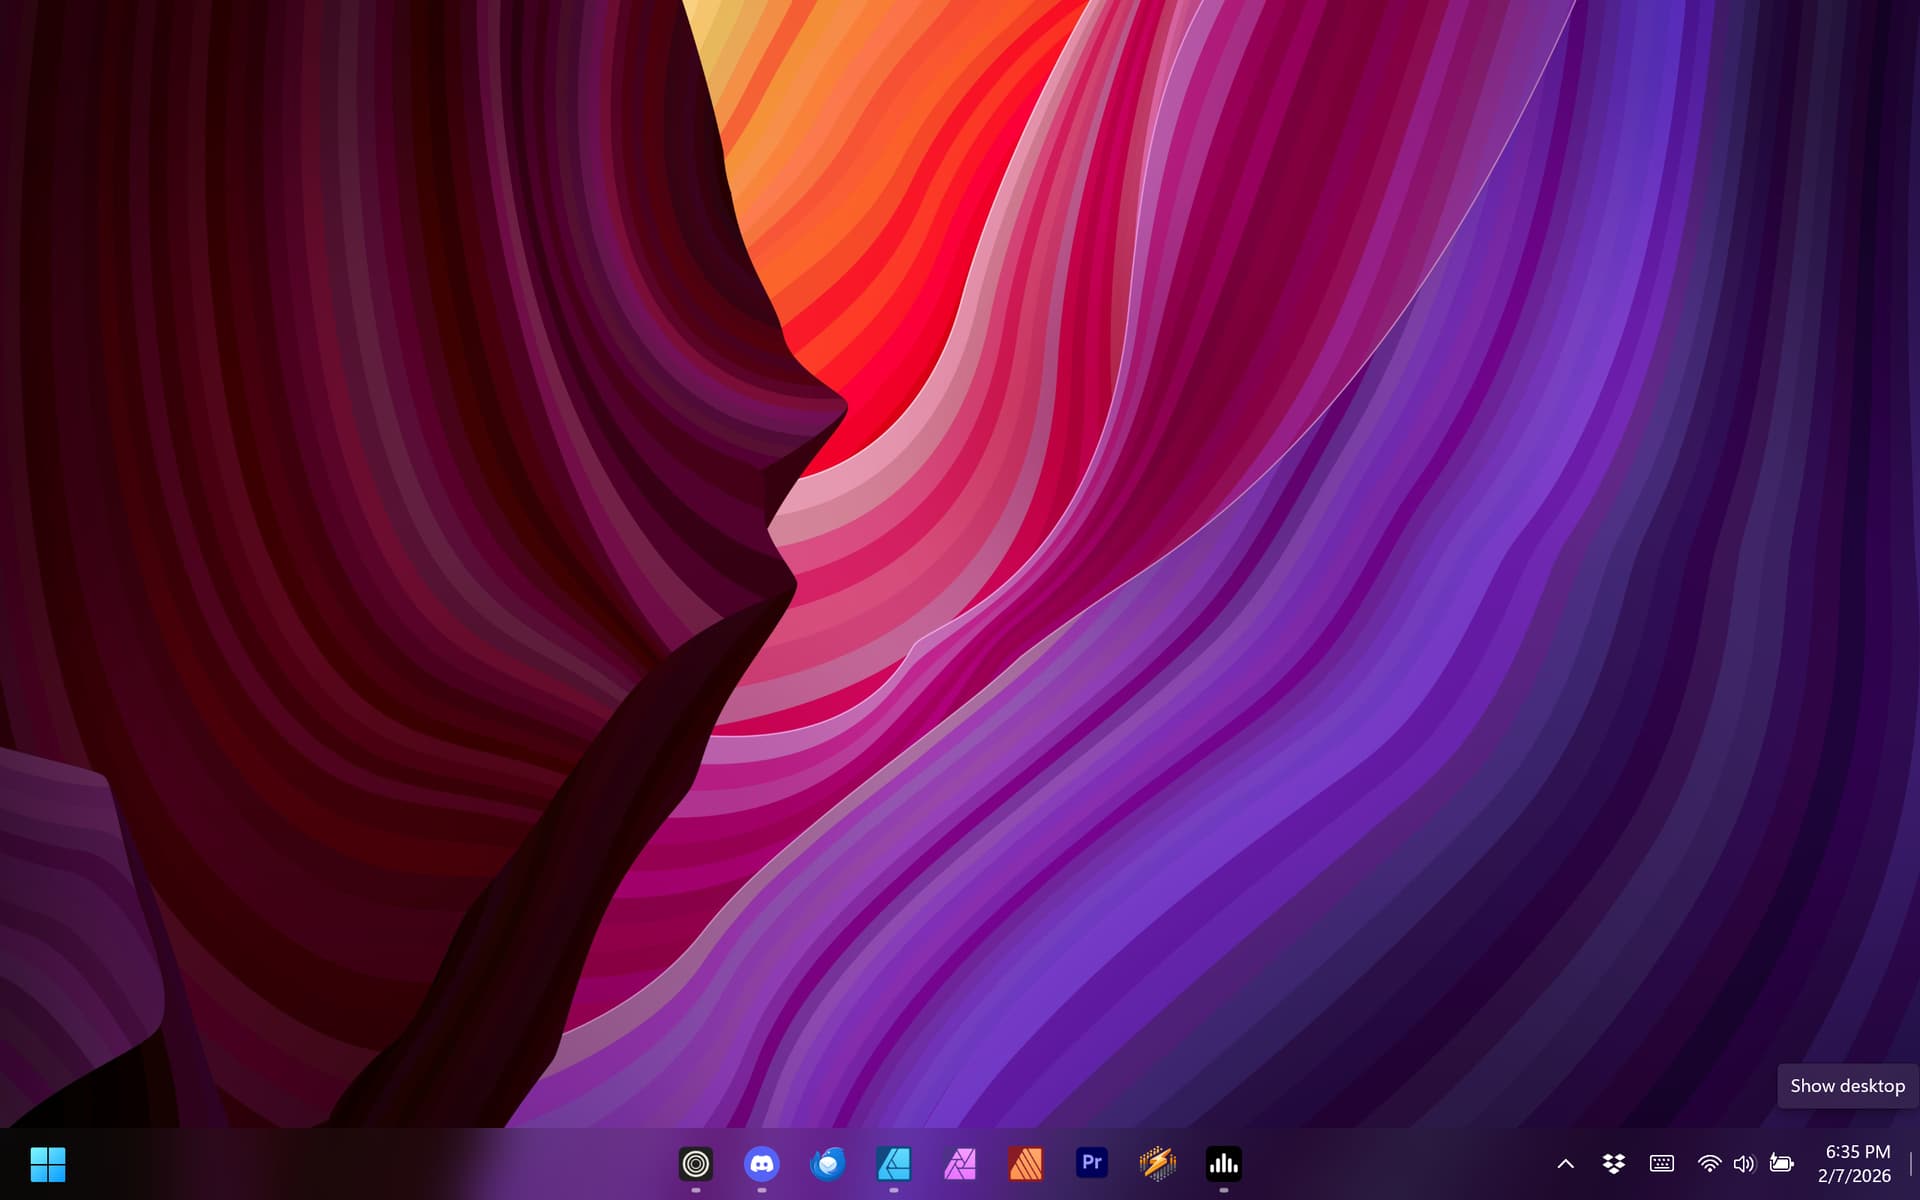Open Affinity Designer from the taskbar

pos(893,1164)
